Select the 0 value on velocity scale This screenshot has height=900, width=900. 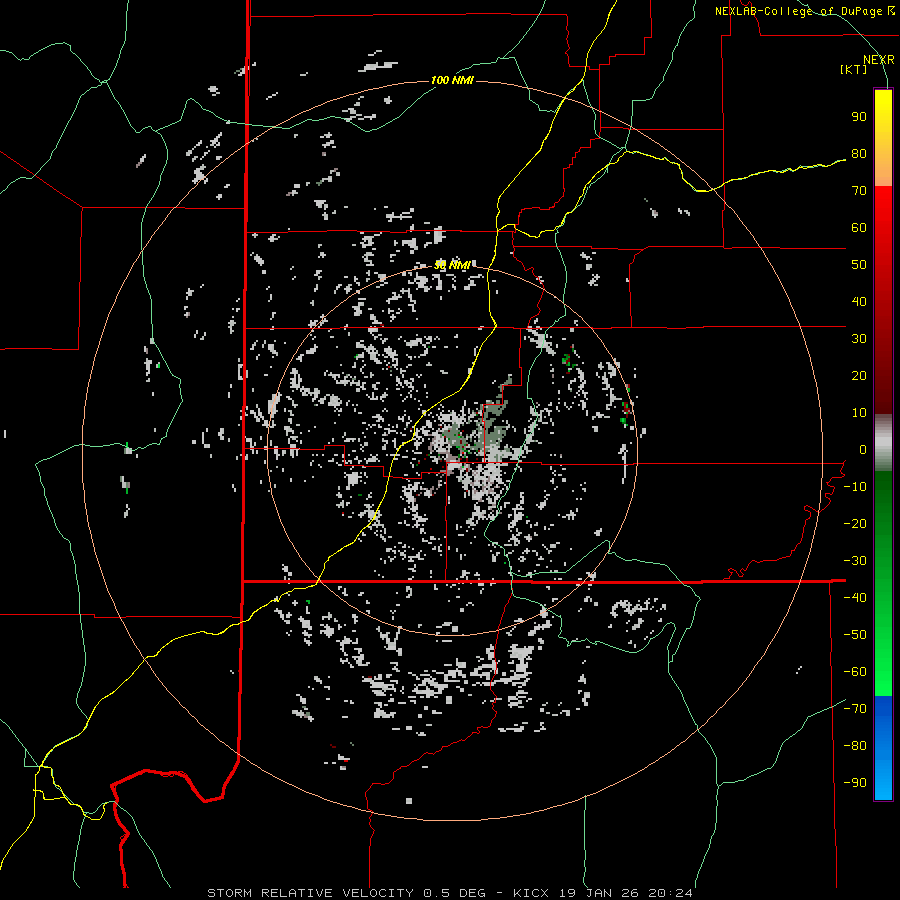863,450
